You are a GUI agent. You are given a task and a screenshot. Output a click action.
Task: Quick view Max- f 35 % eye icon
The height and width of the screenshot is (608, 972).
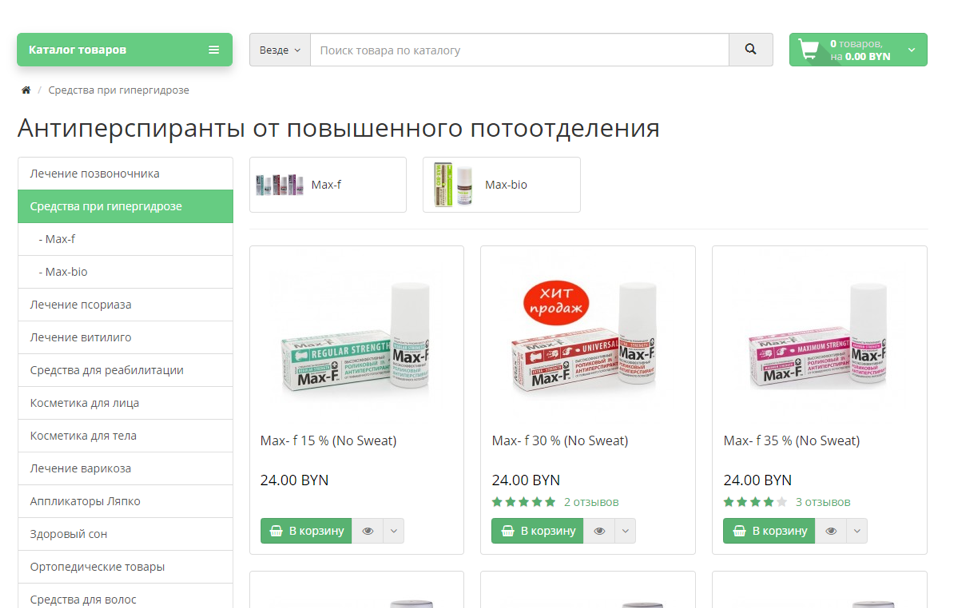point(831,531)
